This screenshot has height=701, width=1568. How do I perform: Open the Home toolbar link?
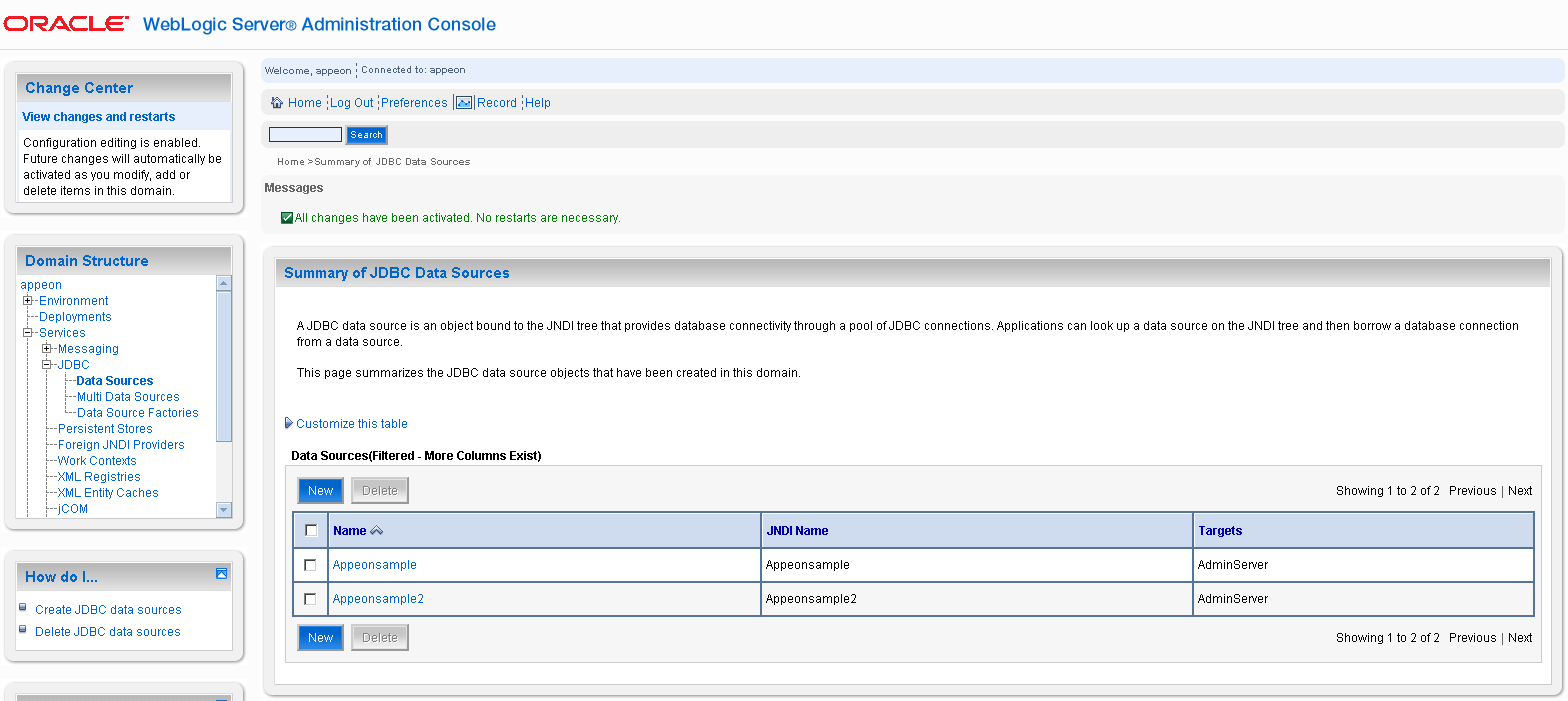(305, 103)
